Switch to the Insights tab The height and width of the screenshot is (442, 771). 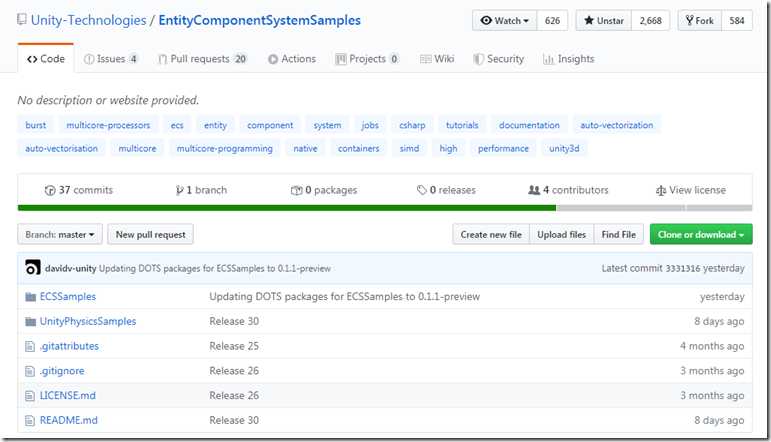coord(568,59)
